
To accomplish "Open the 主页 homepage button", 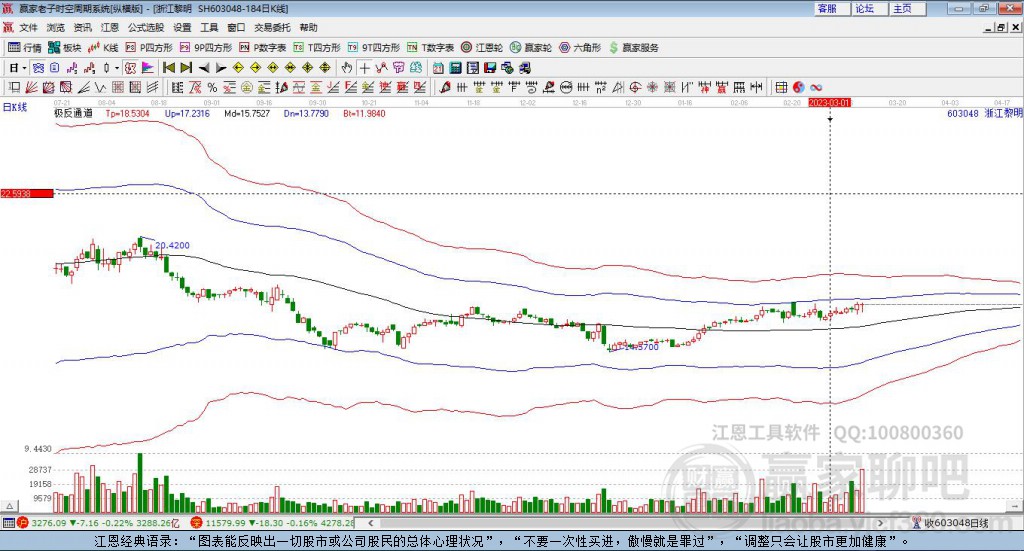I will (901, 8).
